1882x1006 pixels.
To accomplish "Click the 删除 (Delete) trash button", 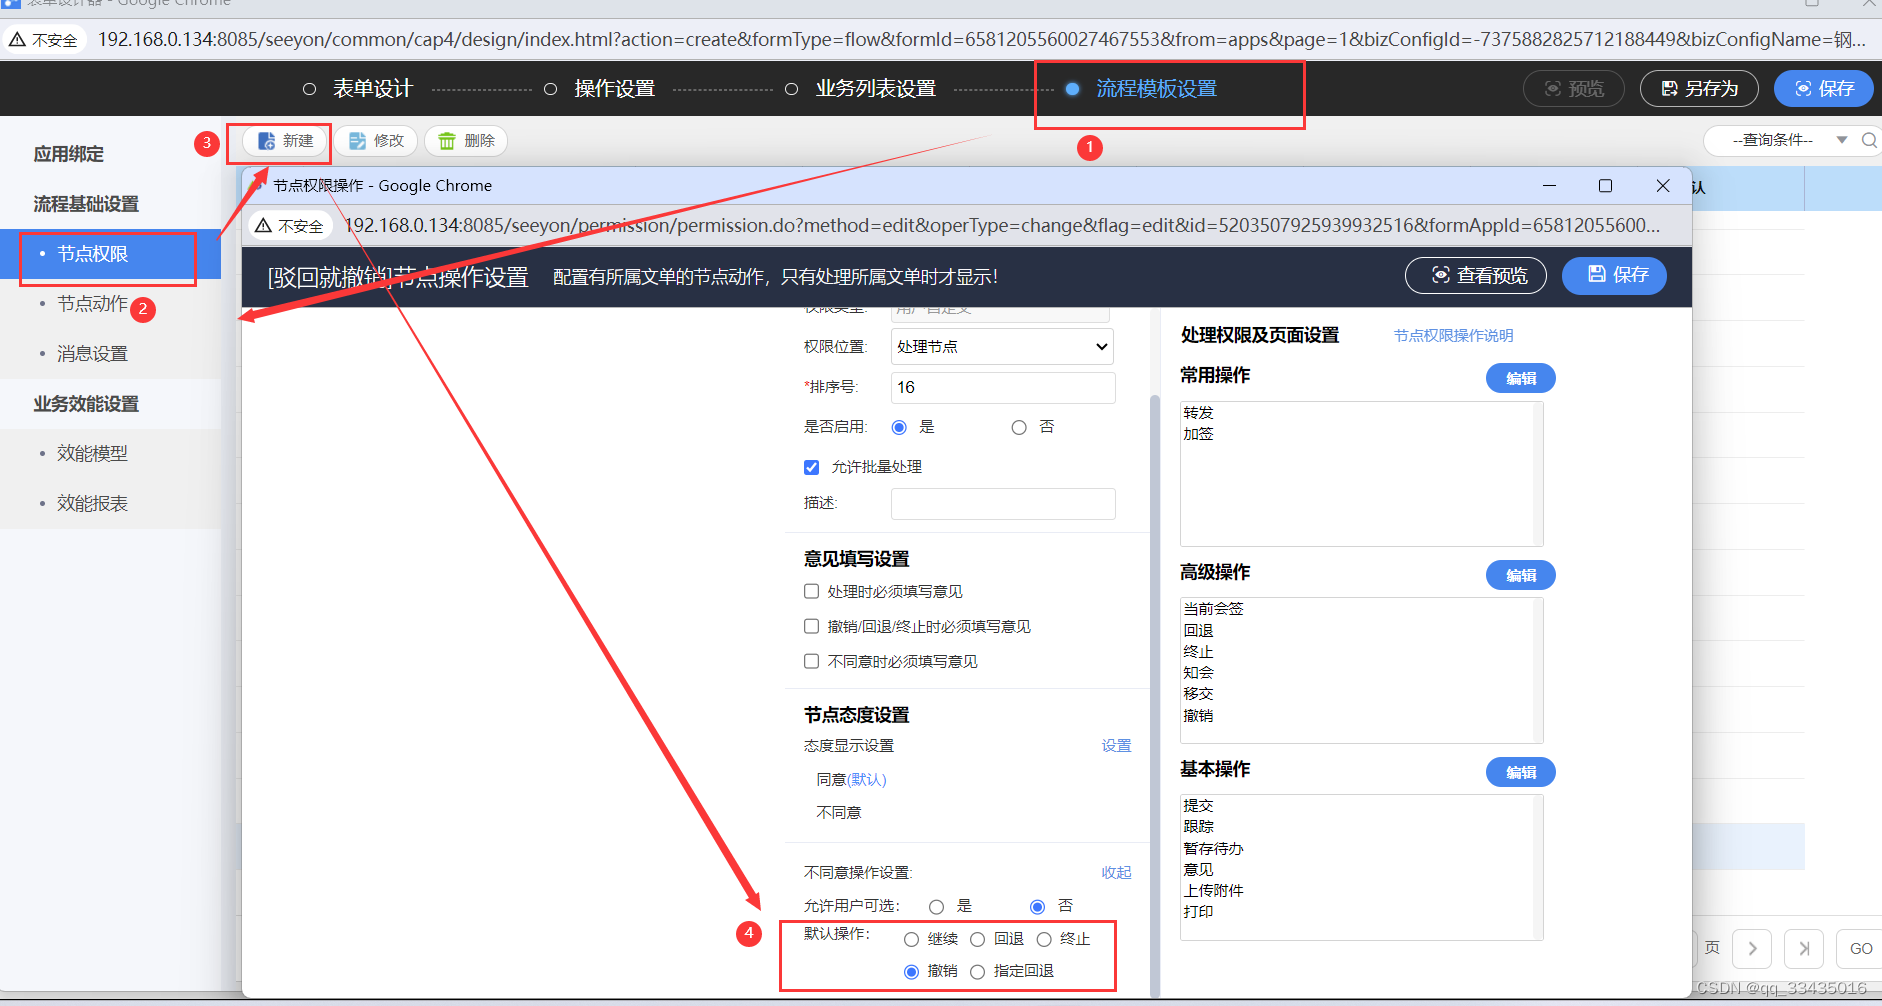I will [x=466, y=141].
